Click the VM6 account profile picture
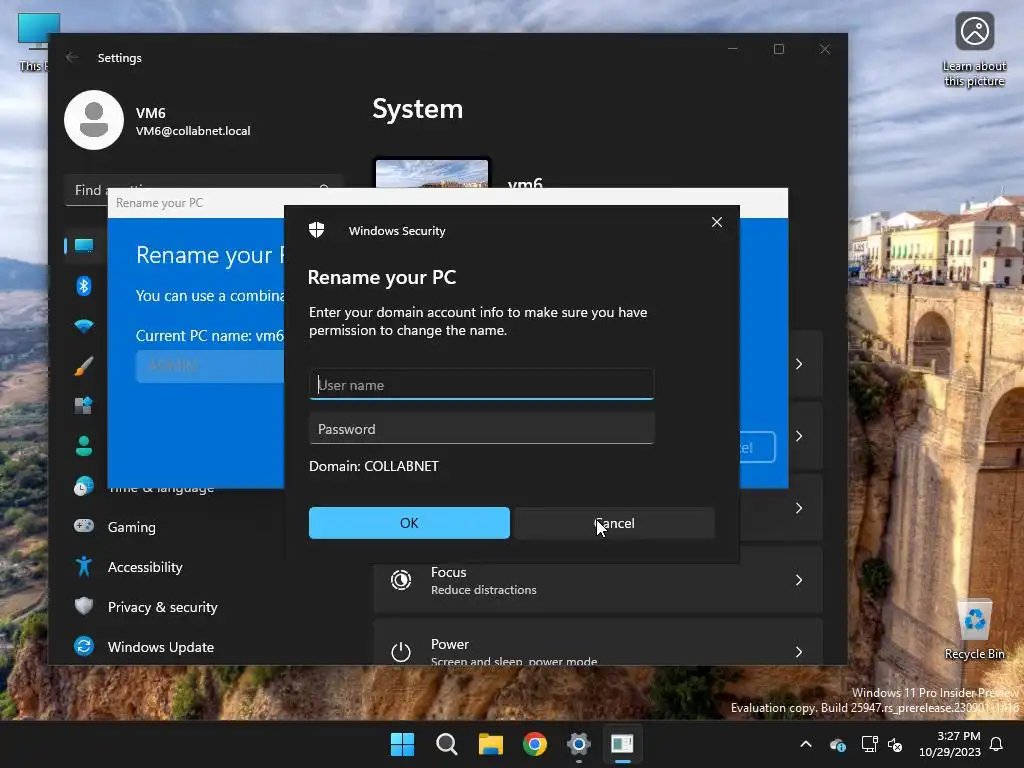Image resolution: width=1024 pixels, height=768 pixels. [x=94, y=120]
